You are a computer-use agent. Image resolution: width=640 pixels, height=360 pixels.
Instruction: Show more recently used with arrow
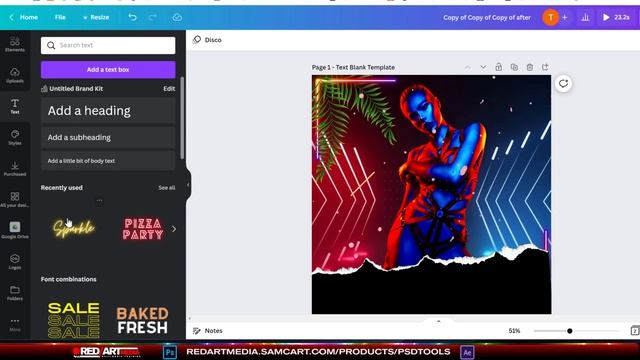[x=174, y=229]
